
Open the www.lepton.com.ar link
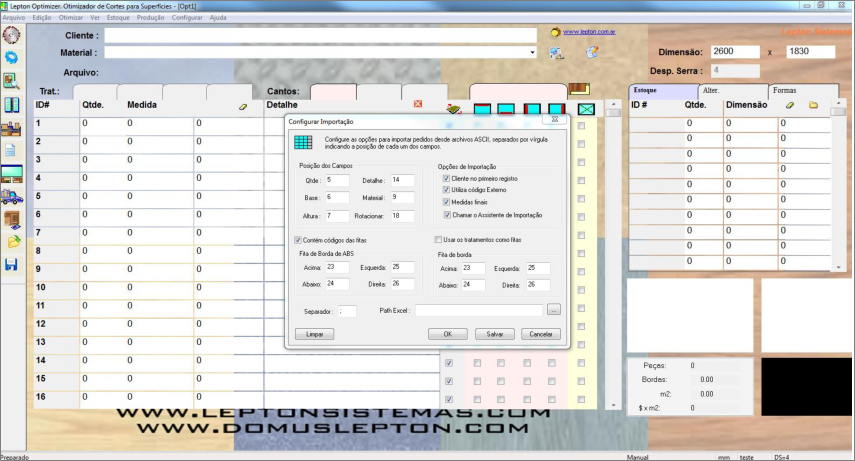[x=589, y=32]
